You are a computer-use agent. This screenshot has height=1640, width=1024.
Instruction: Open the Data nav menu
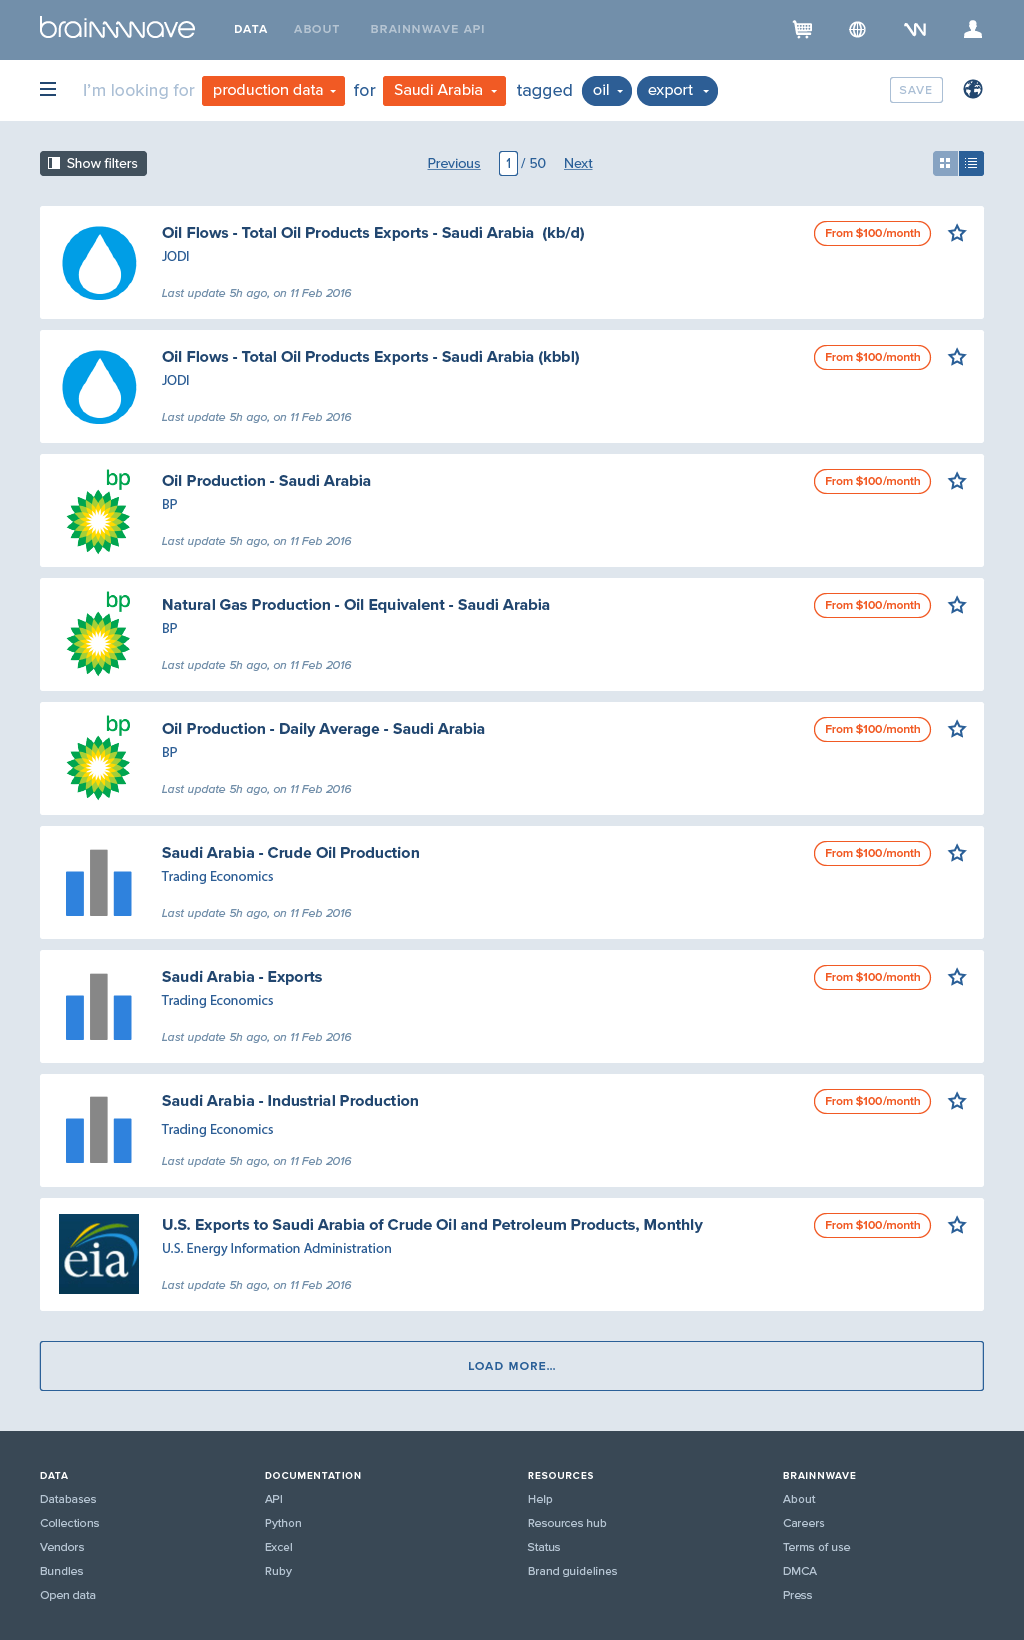tap(250, 29)
